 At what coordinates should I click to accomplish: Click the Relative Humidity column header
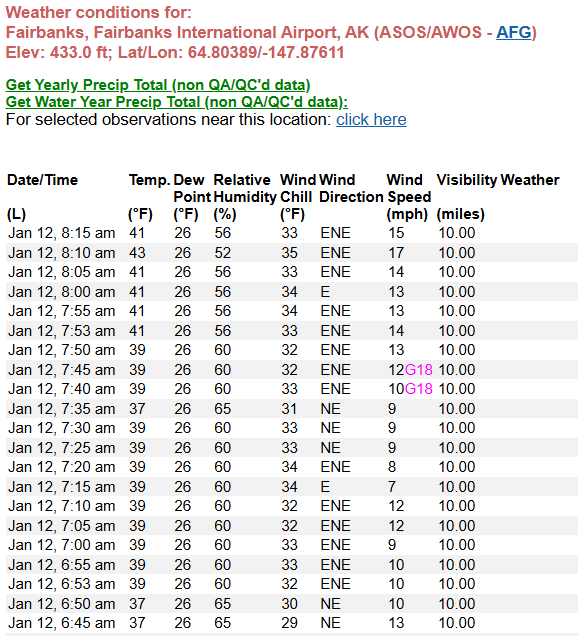click(x=245, y=188)
